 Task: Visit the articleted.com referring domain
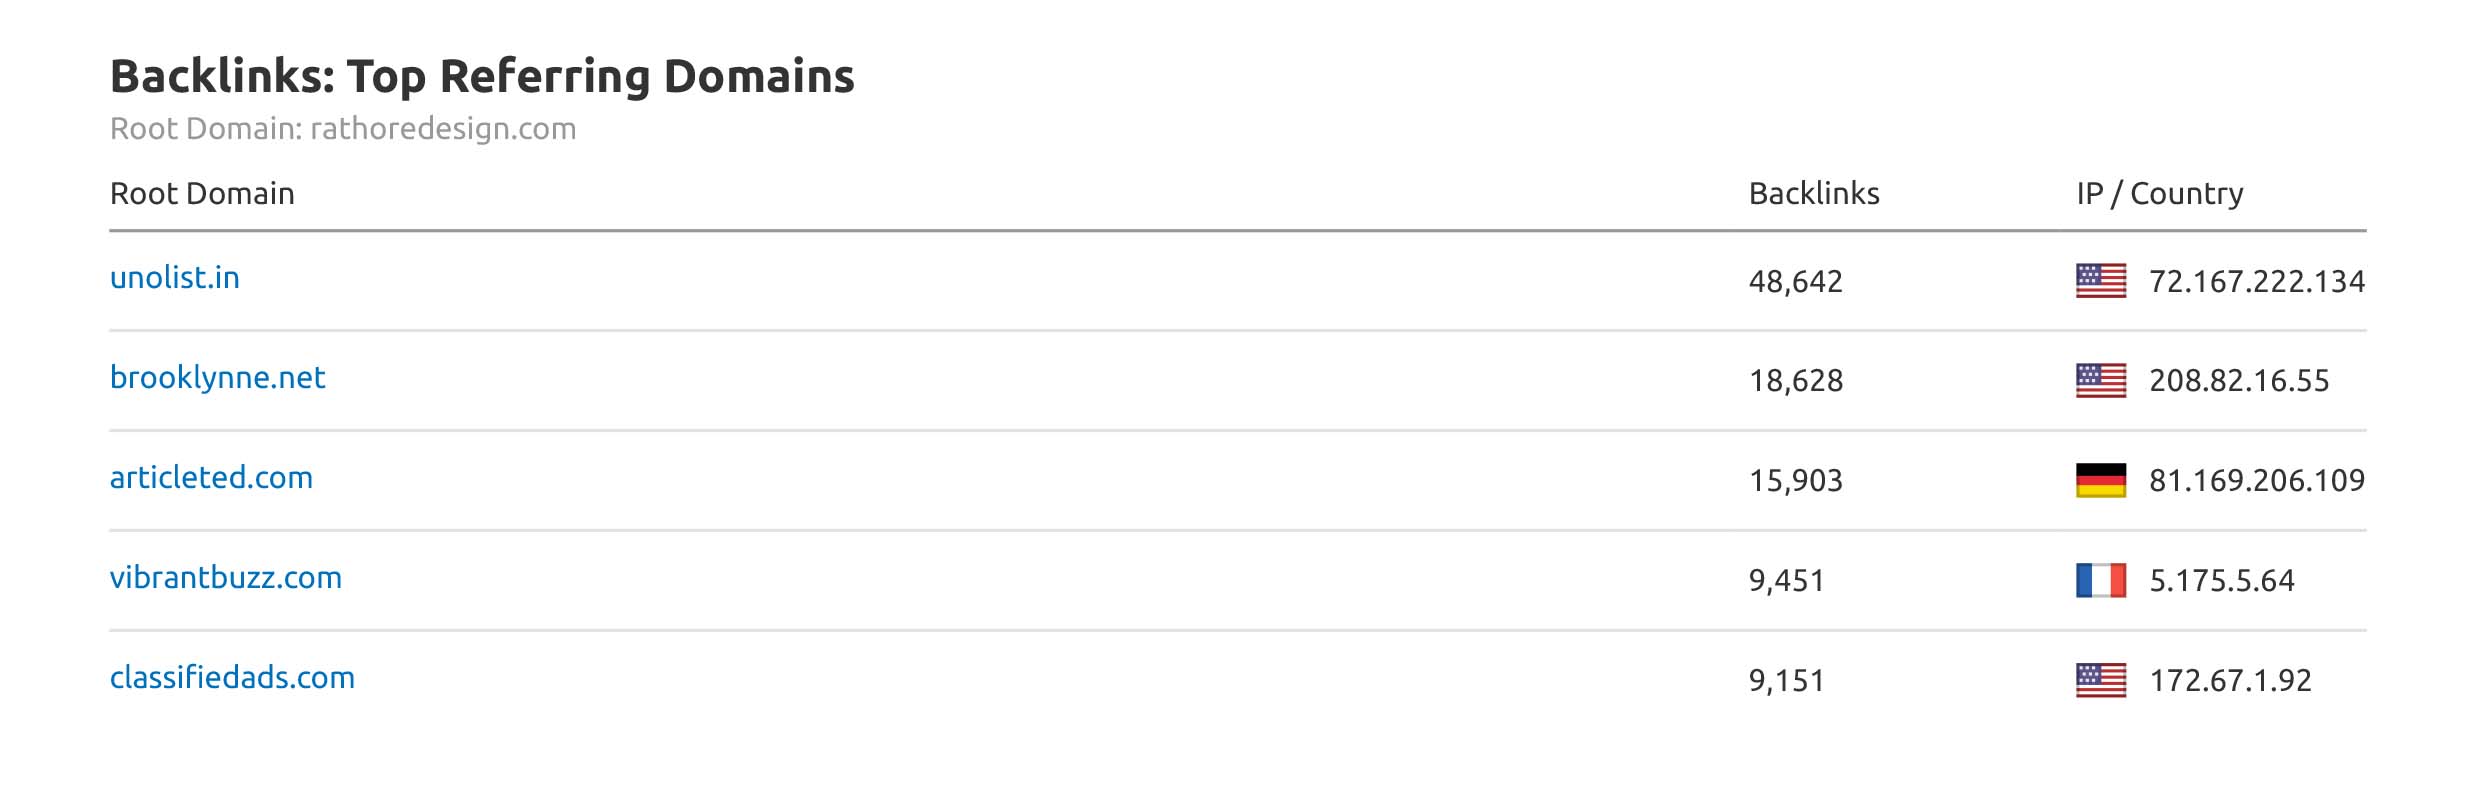[211, 478]
